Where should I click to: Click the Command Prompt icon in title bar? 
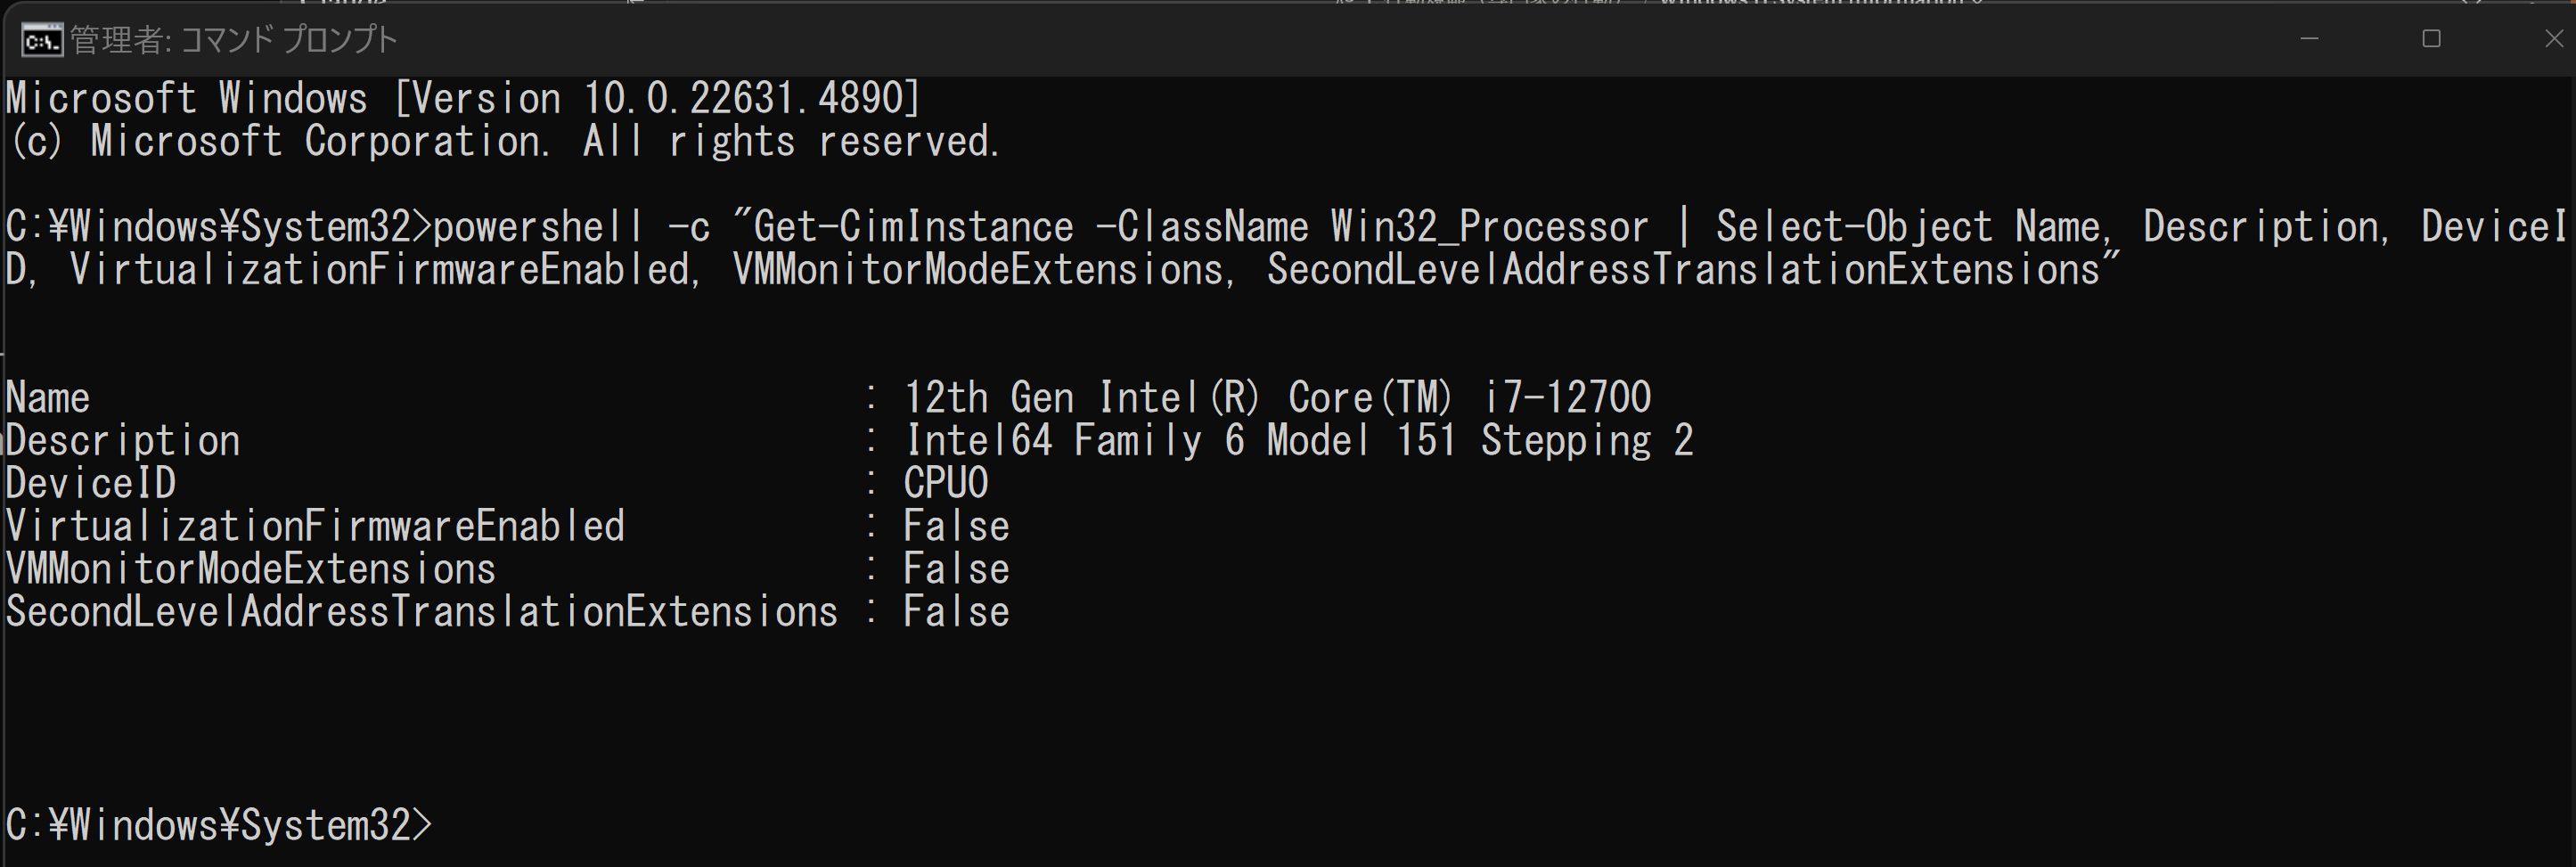[x=42, y=41]
